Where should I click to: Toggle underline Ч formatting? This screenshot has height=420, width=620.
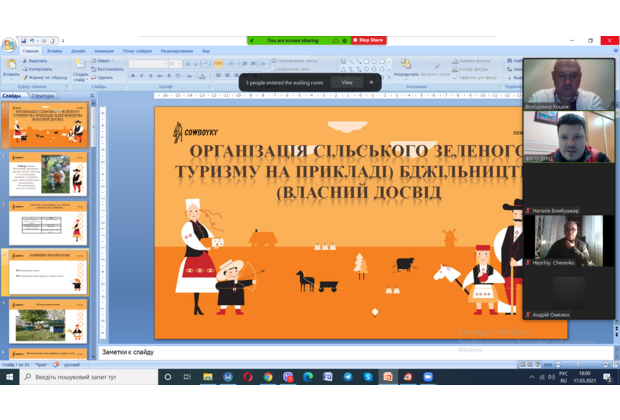click(x=151, y=76)
